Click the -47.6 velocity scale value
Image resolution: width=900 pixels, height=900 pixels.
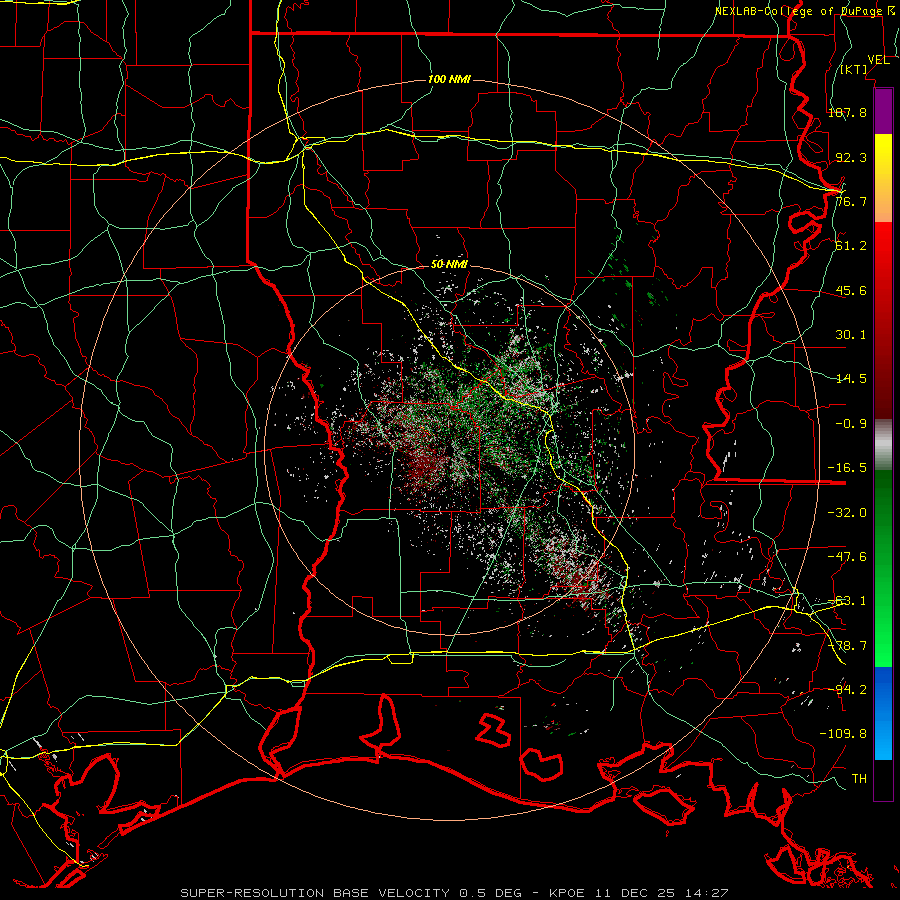point(847,556)
